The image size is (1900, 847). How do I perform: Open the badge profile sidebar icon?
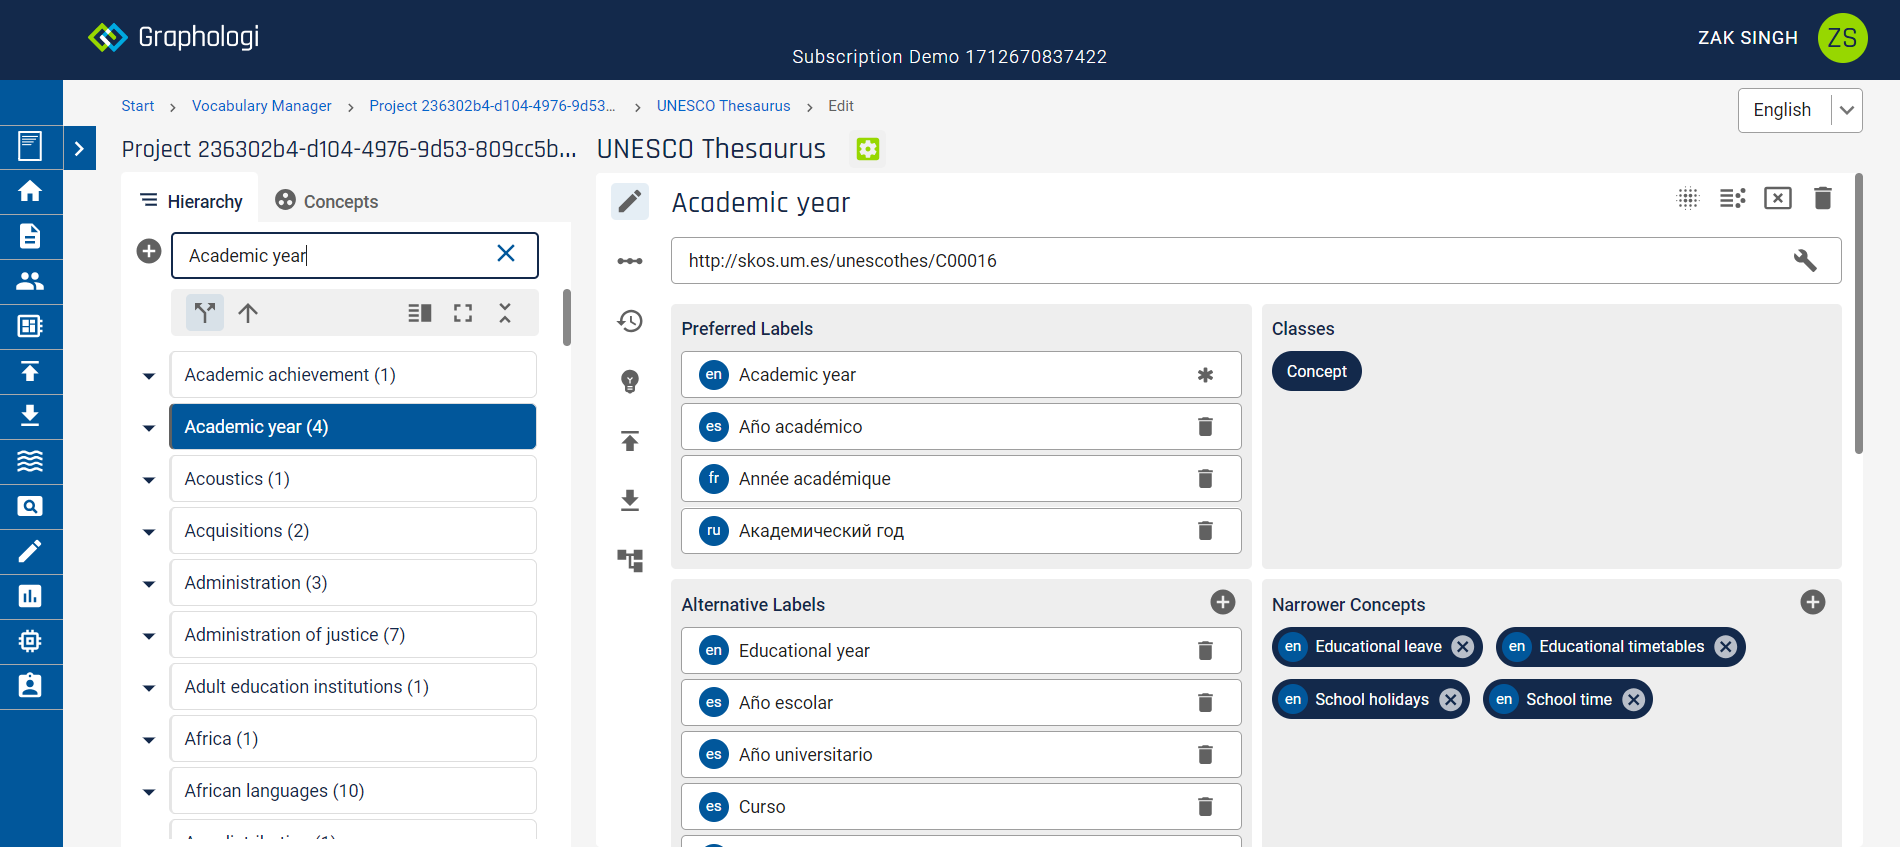pos(30,686)
